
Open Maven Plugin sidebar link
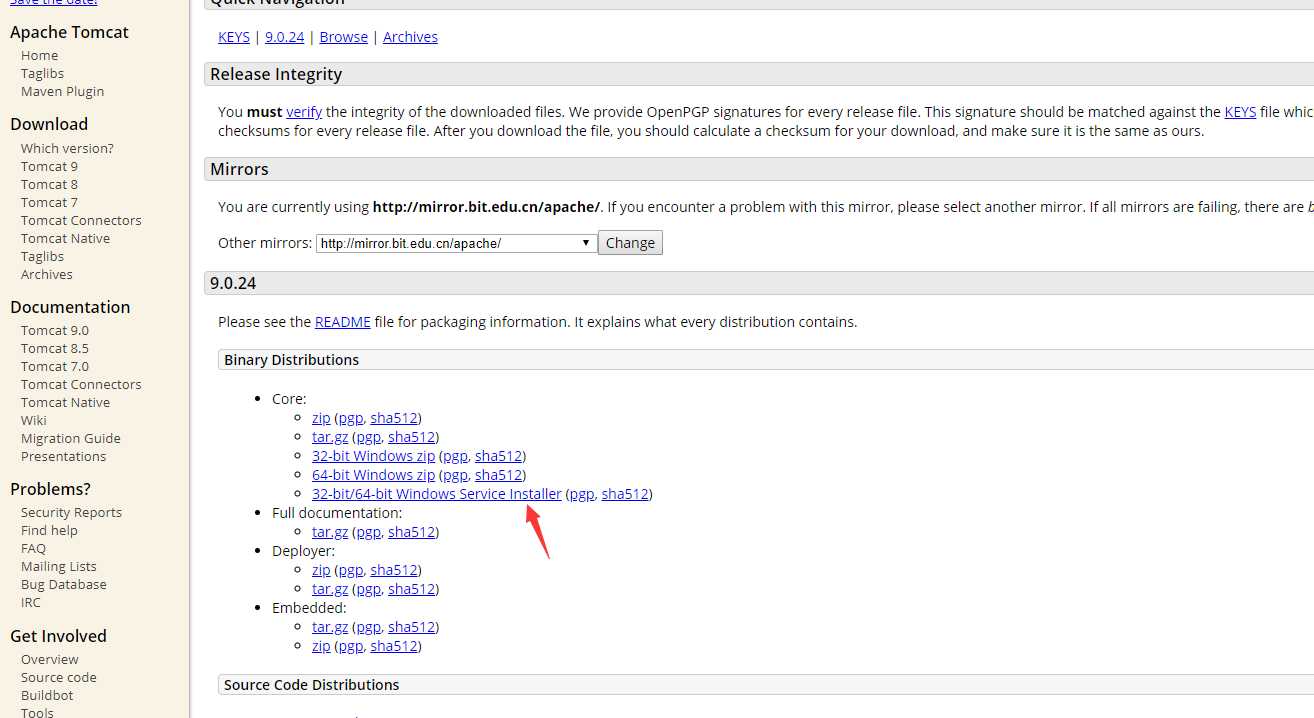(62, 91)
